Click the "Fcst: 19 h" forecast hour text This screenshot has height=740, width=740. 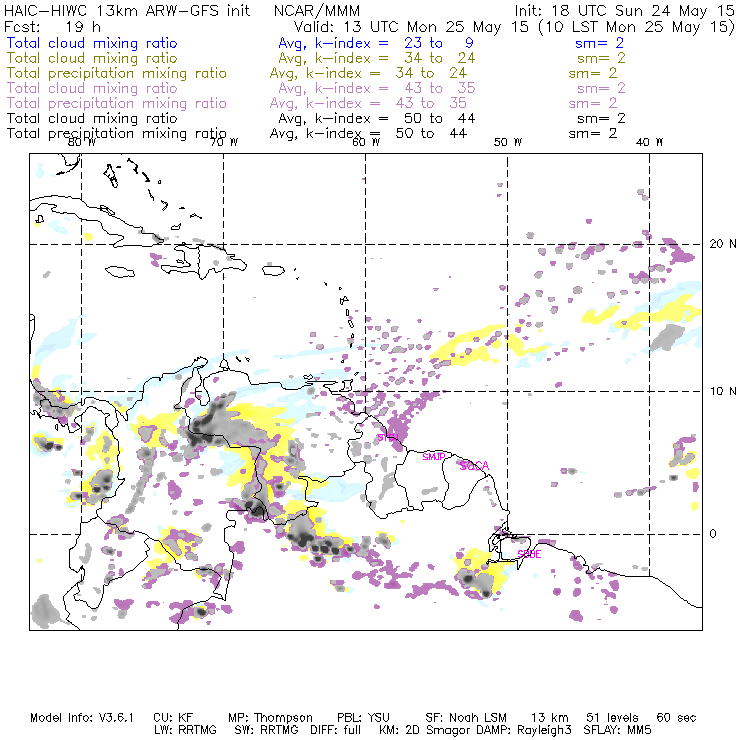click(52, 26)
